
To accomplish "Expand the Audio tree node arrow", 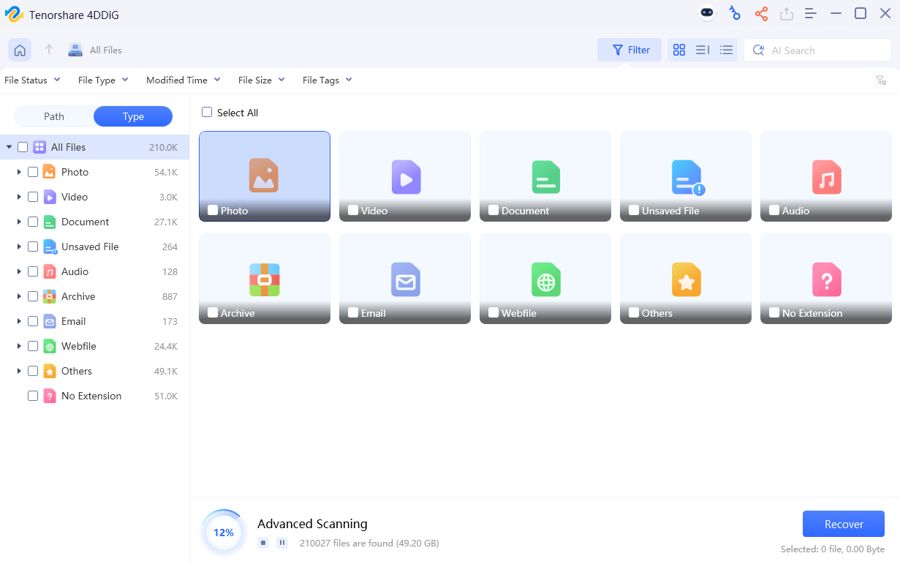I will coord(19,271).
